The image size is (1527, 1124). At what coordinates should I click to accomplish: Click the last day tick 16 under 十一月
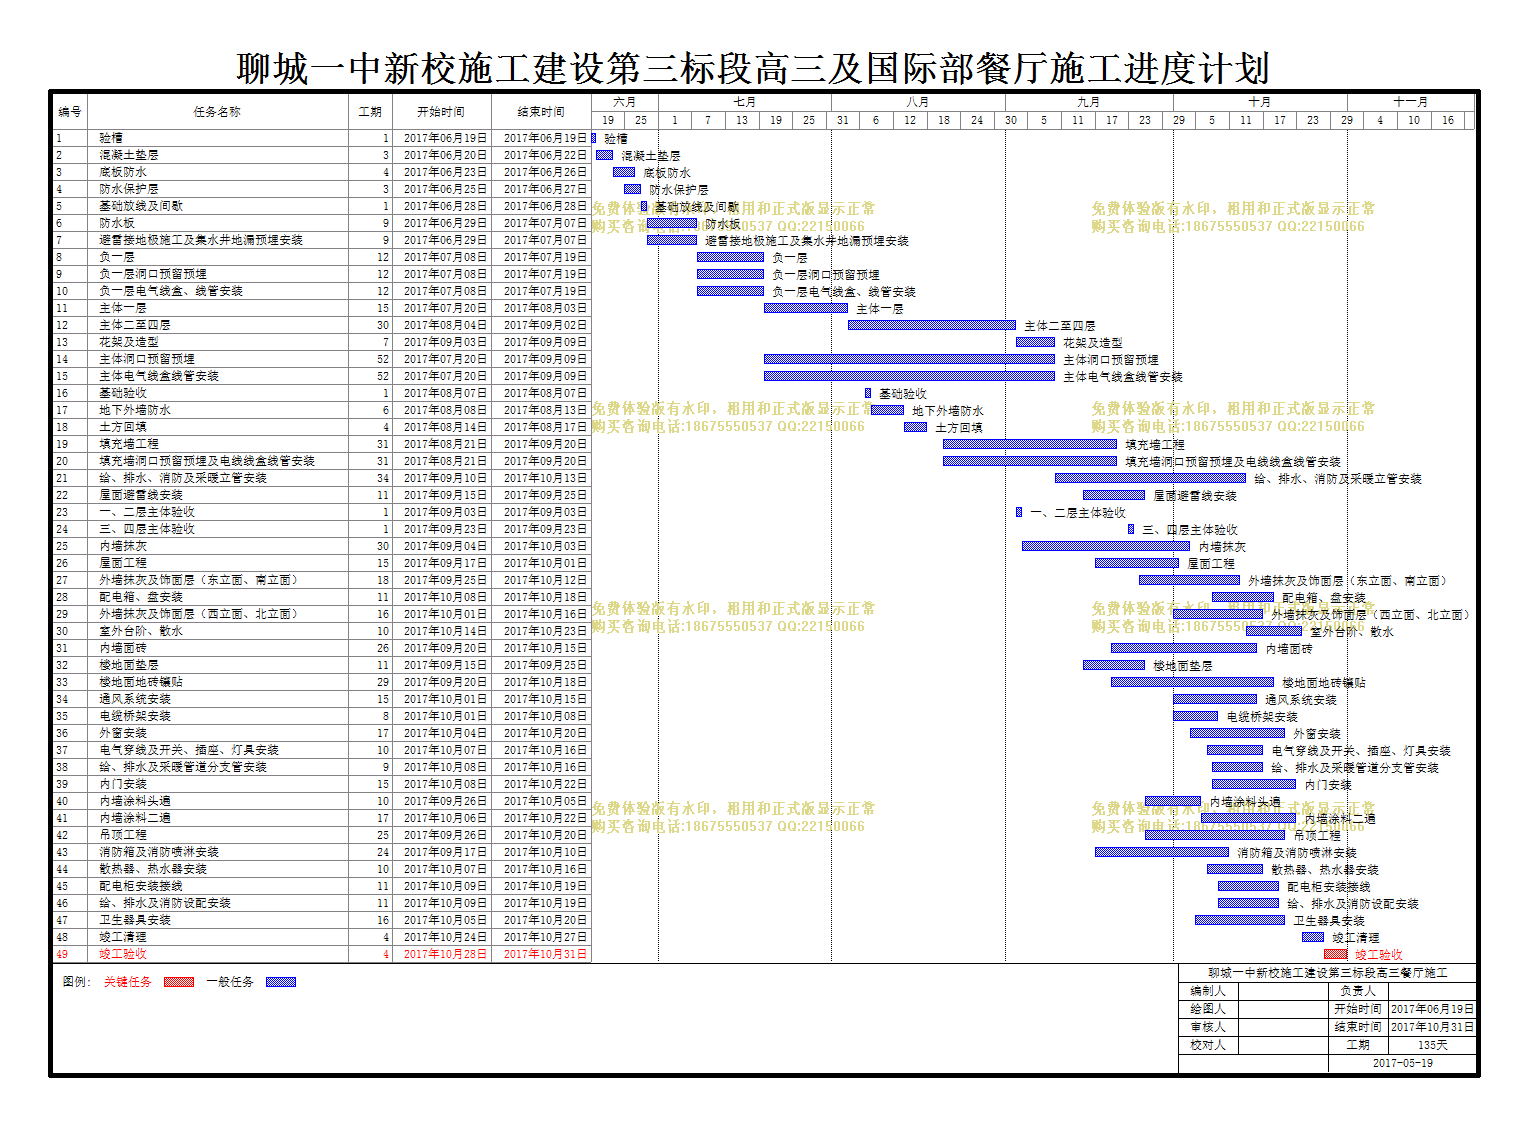click(x=1448, y=120)
